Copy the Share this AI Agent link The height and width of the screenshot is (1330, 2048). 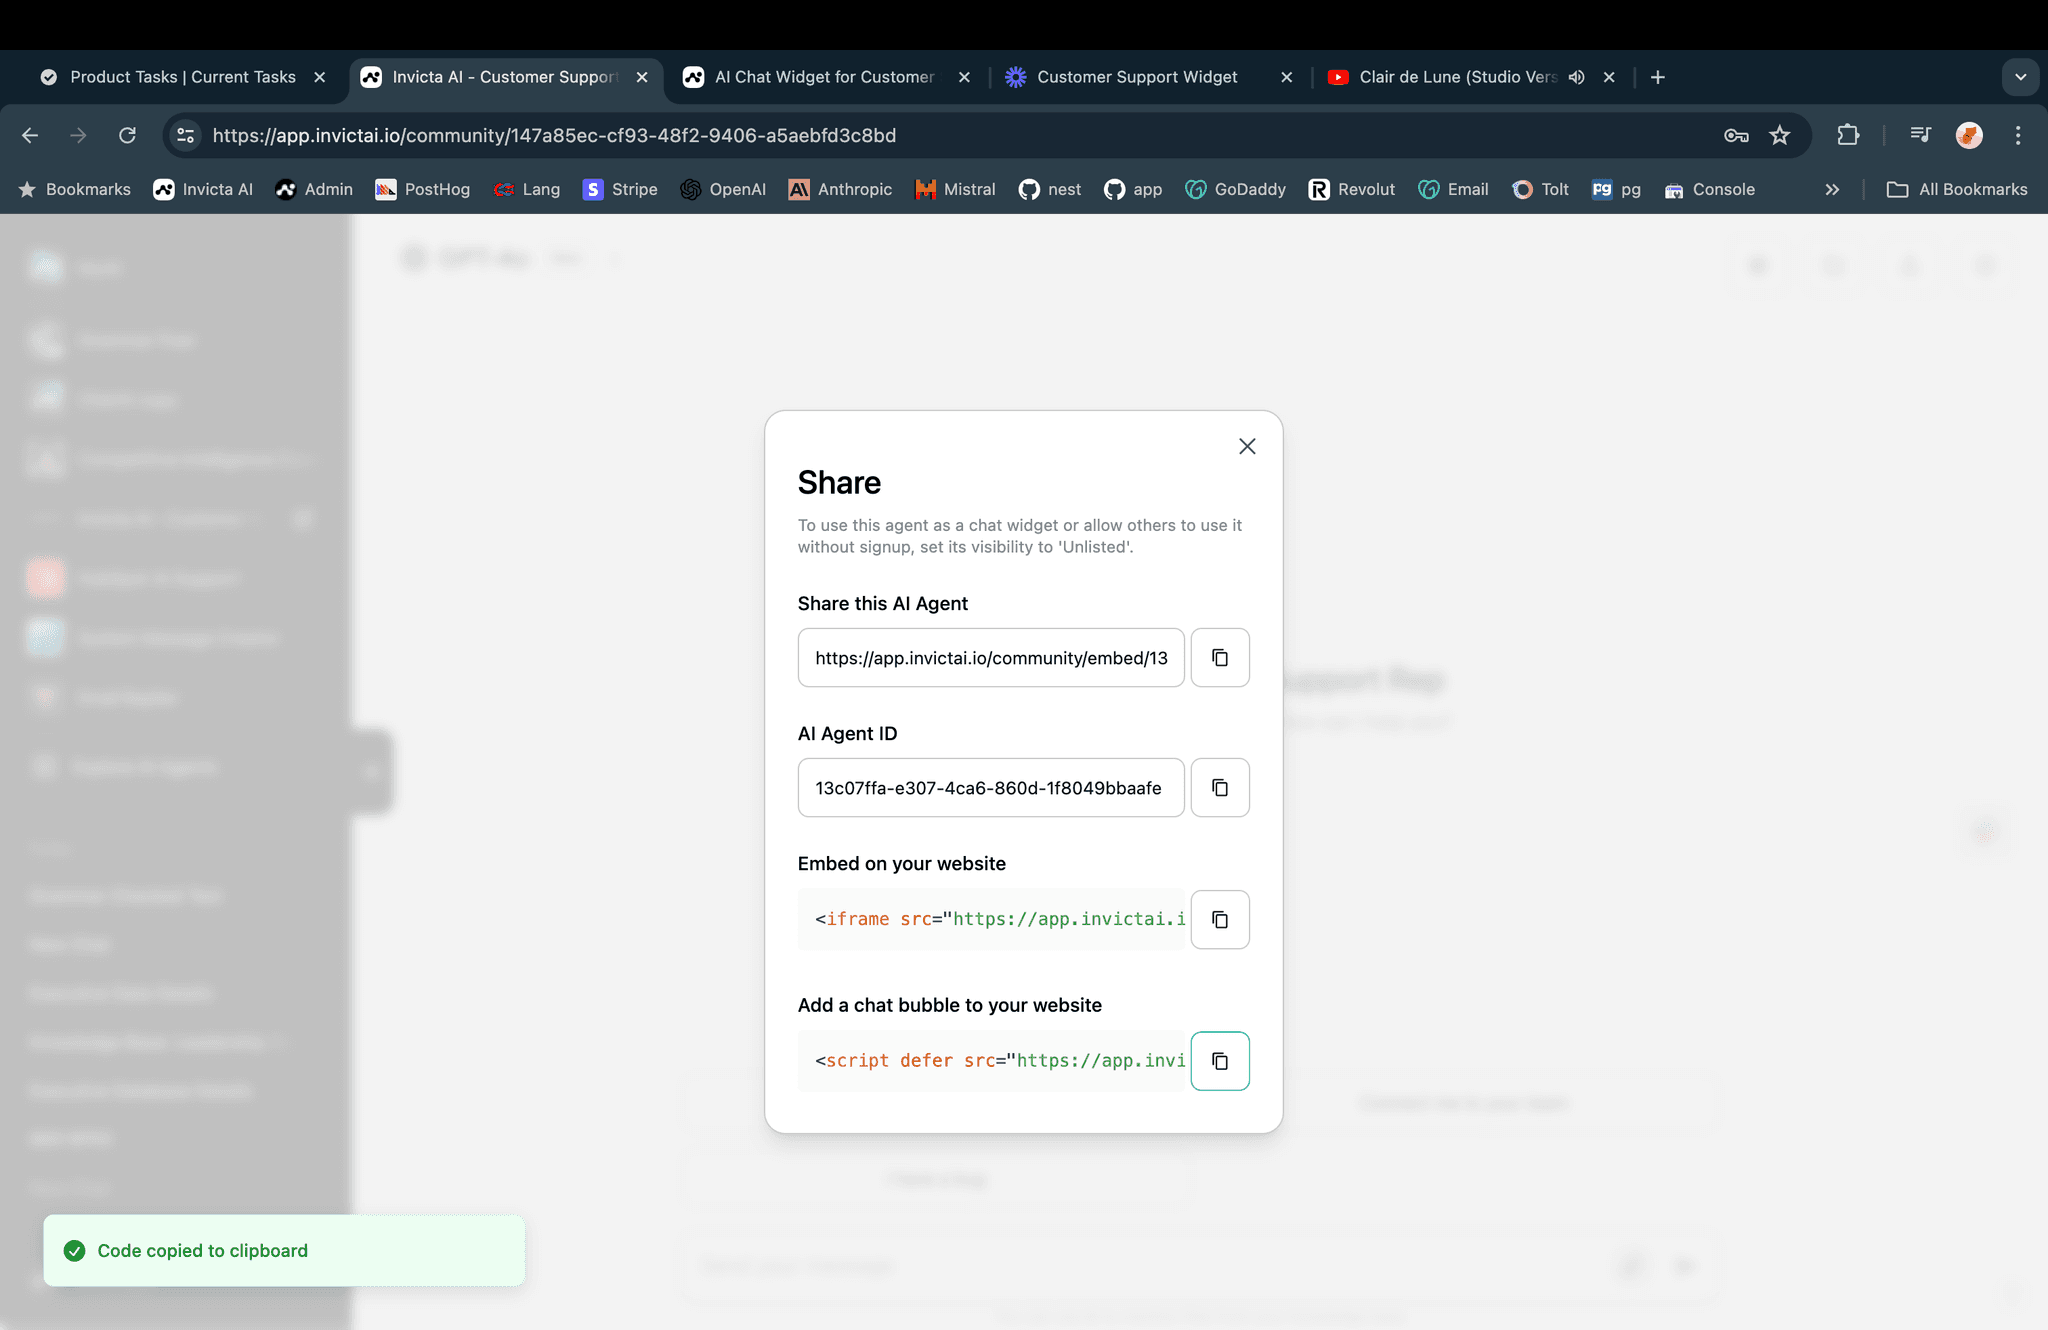1219,658
